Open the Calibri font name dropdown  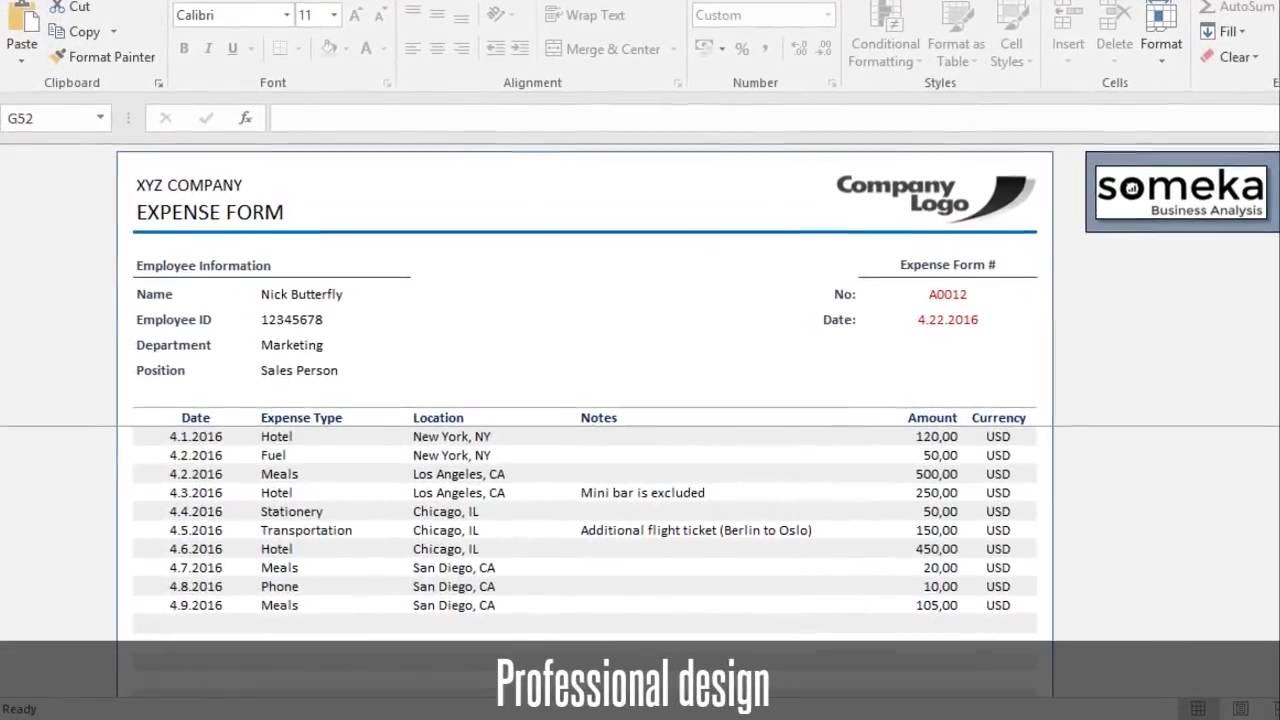(x=286, y=15)
